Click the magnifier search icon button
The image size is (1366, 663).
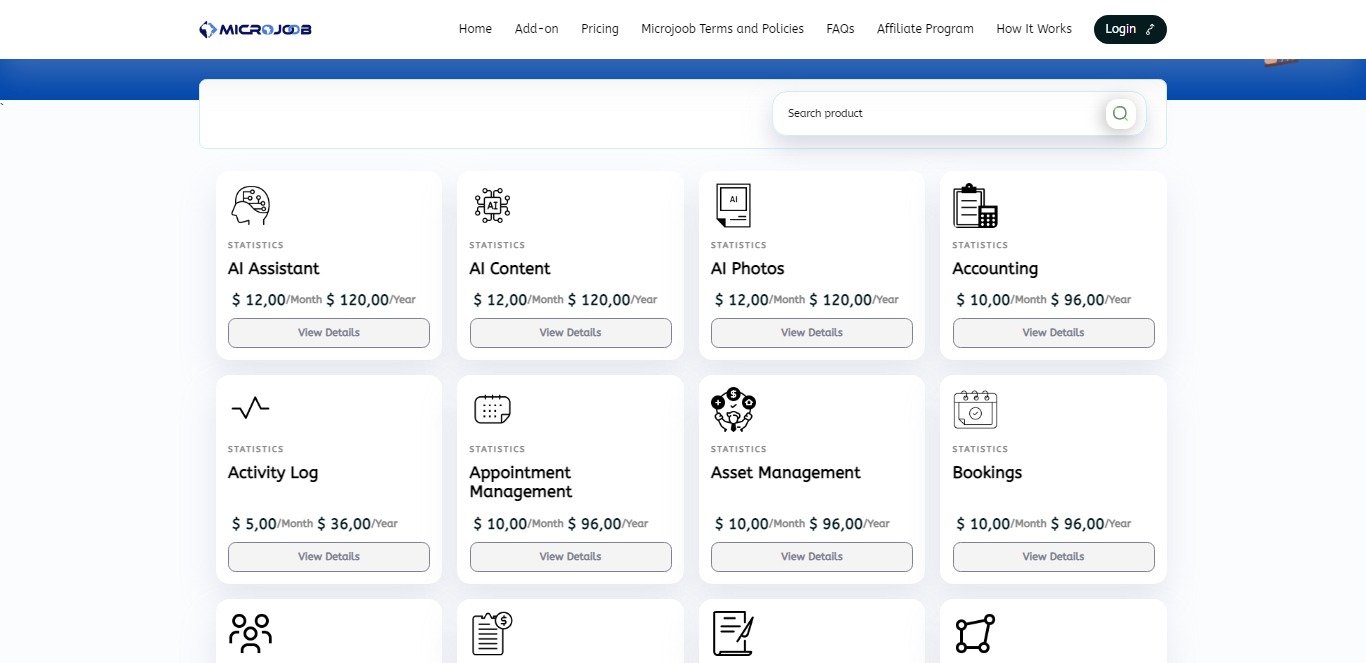click(1120, 114)
